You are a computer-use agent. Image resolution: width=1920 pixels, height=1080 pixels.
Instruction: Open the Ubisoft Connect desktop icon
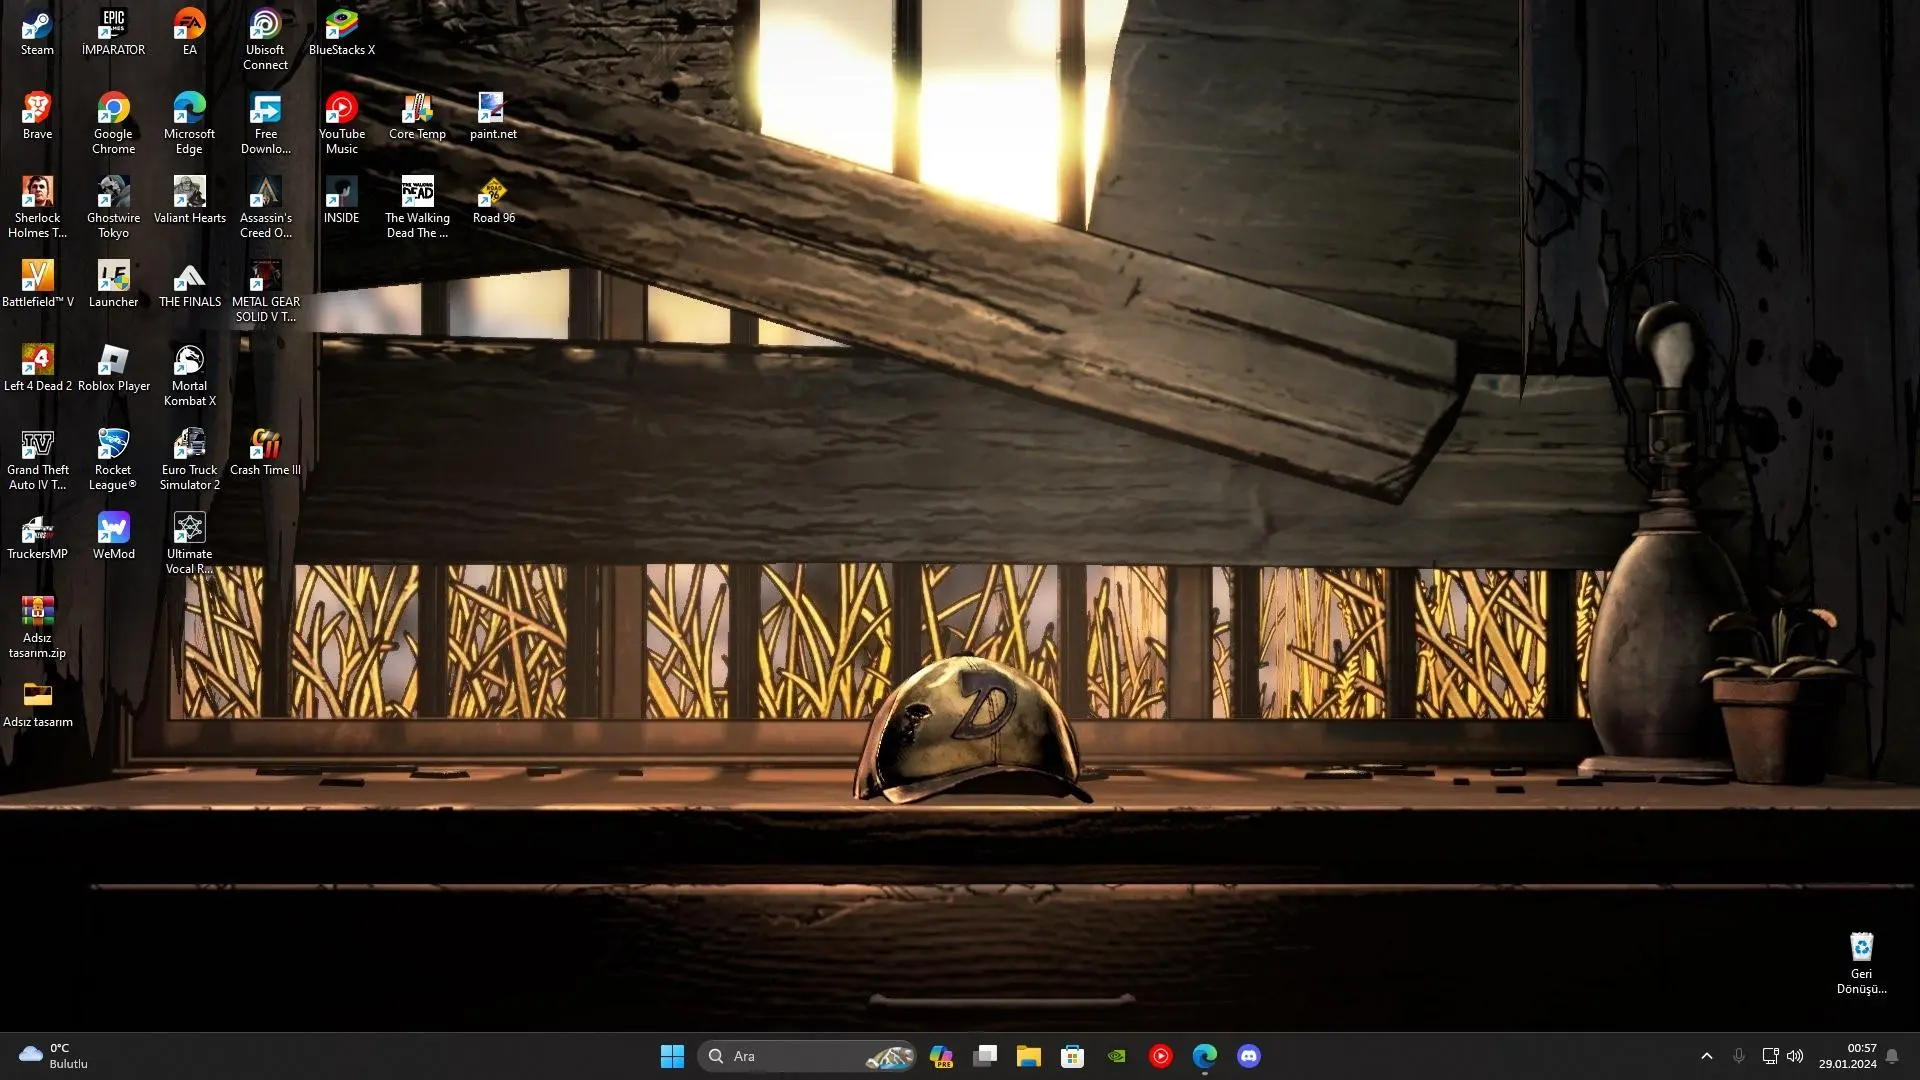click(265, 39)
